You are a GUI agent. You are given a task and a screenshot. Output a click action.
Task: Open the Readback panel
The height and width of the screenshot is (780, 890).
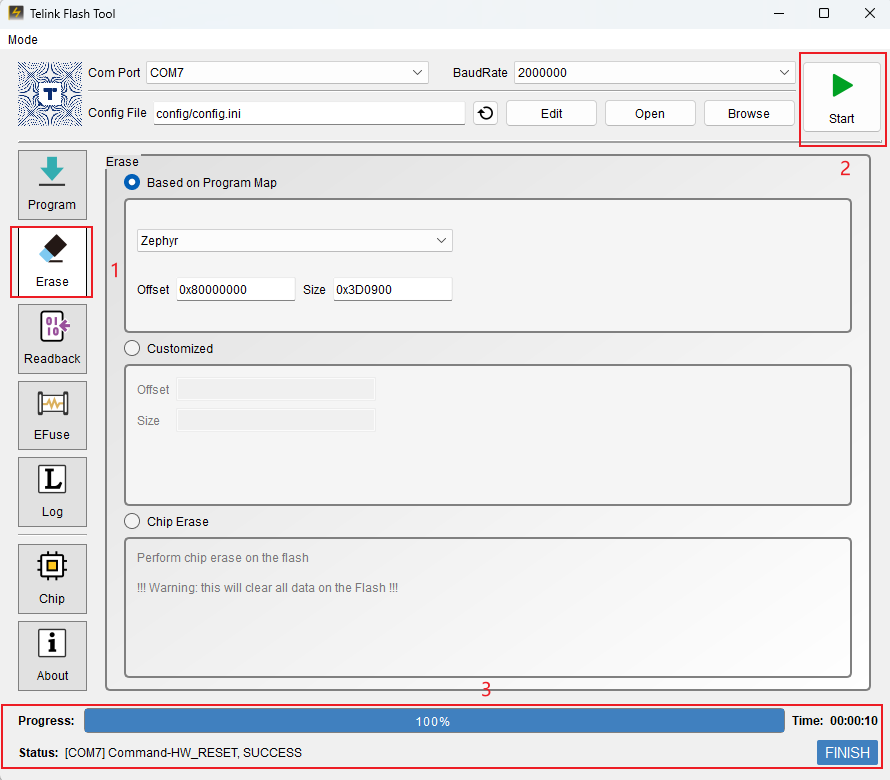point(52,339)
